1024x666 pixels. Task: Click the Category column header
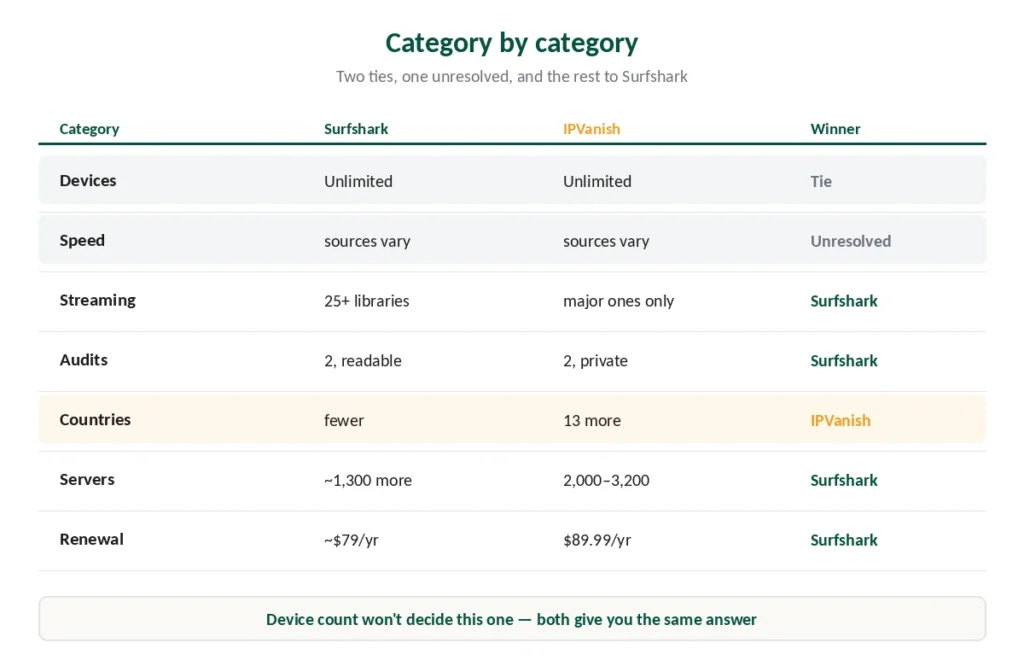click(x=89, y=129)
